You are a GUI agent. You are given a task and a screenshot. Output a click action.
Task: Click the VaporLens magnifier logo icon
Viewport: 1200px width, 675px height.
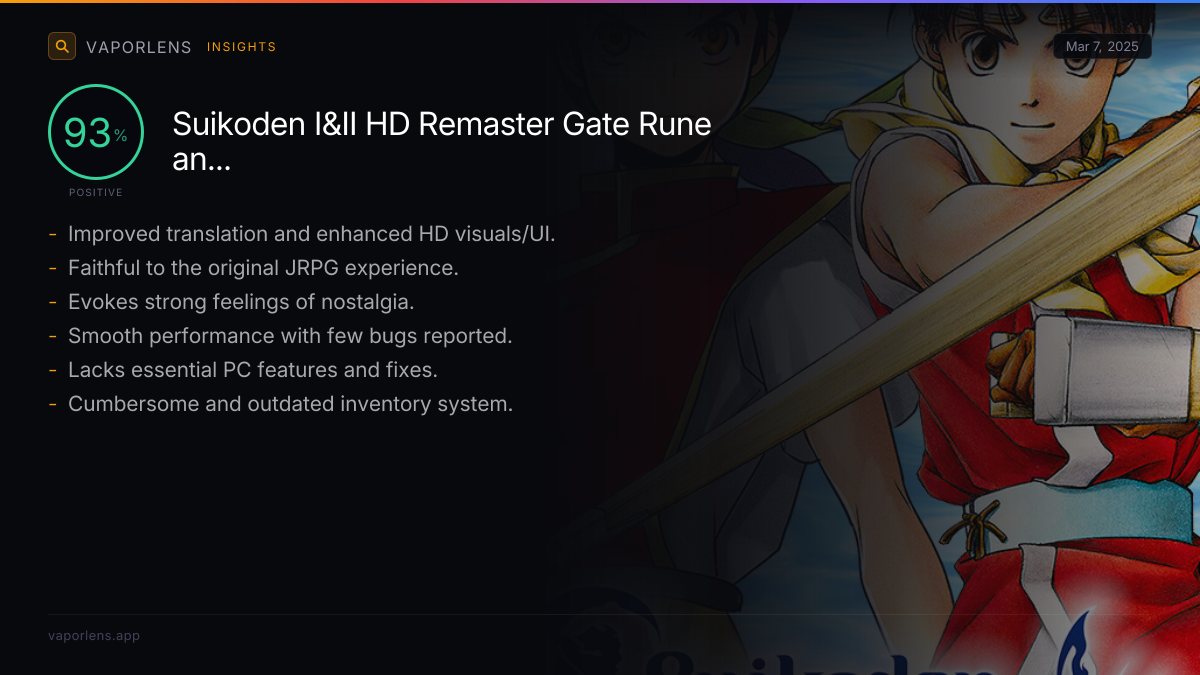coord(62,46)
